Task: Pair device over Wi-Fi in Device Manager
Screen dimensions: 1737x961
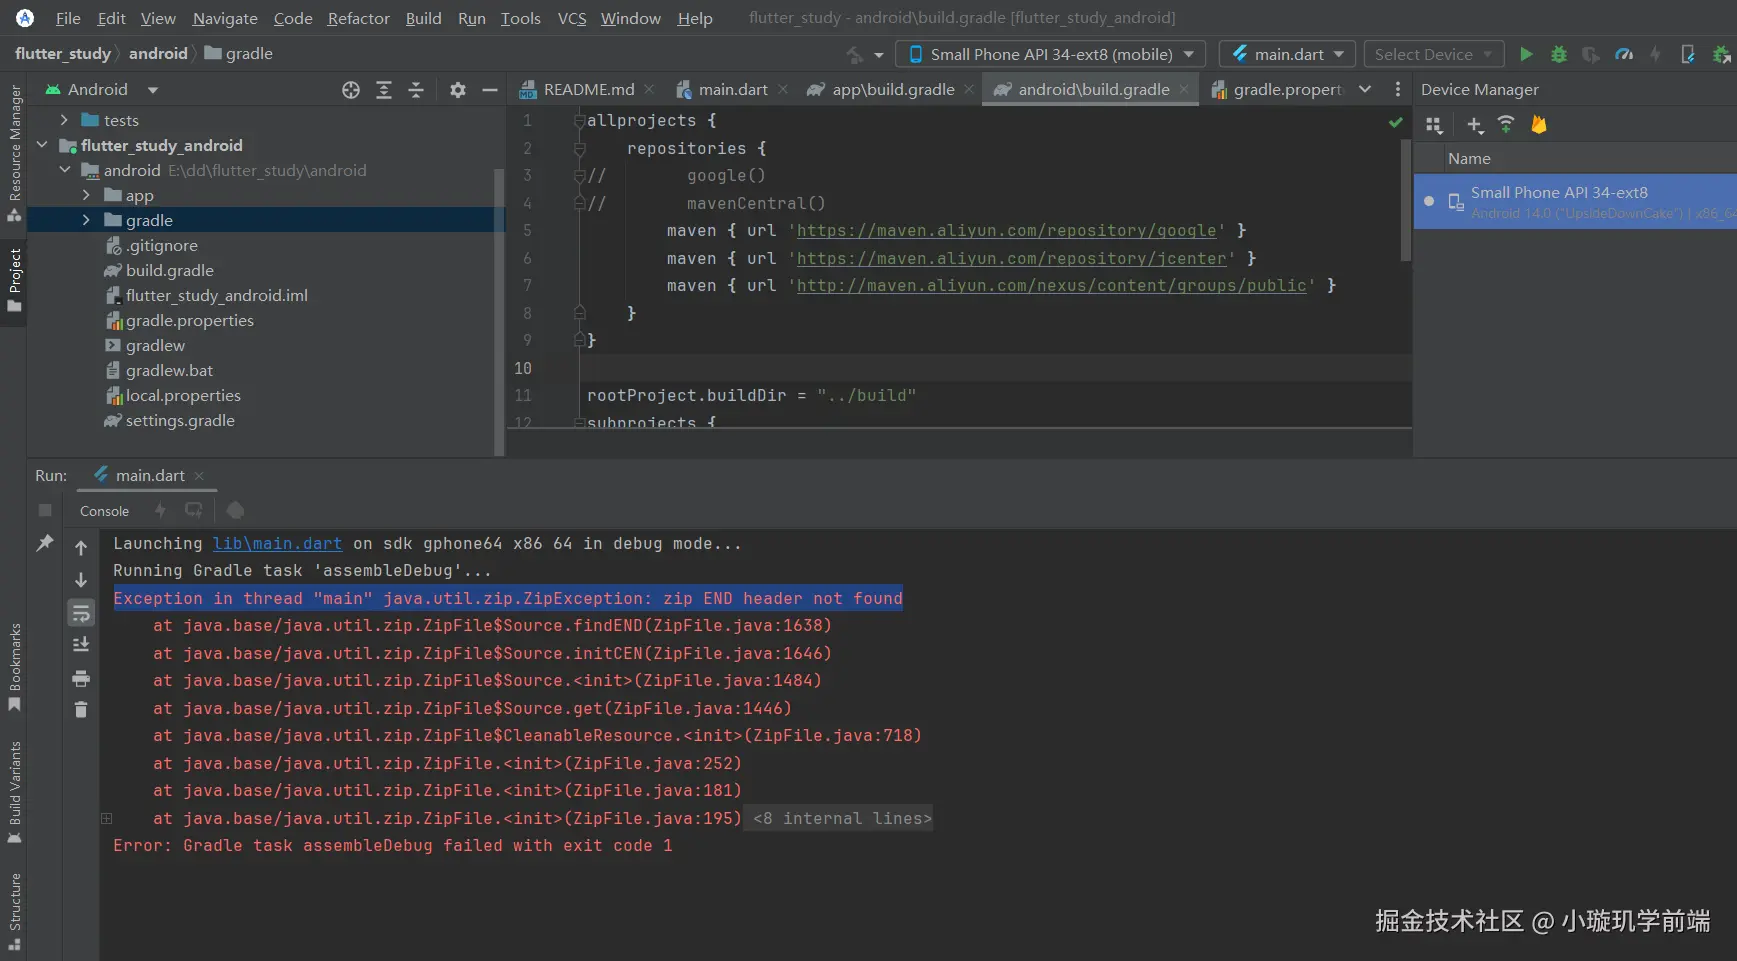Action: pos(1506,124)
